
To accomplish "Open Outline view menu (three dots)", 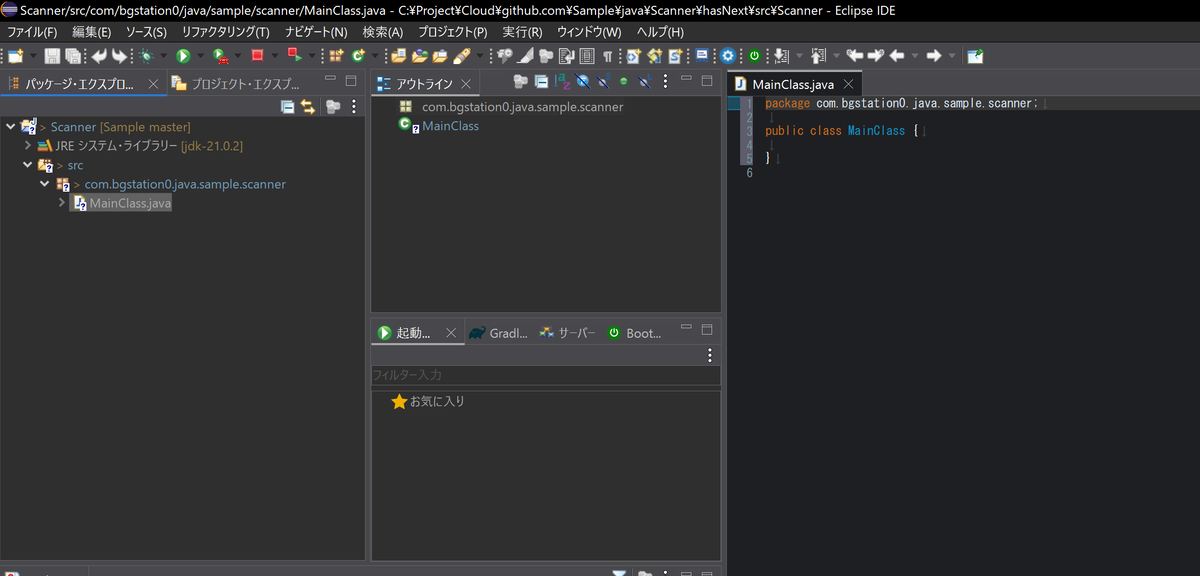I will pos(665,82).
